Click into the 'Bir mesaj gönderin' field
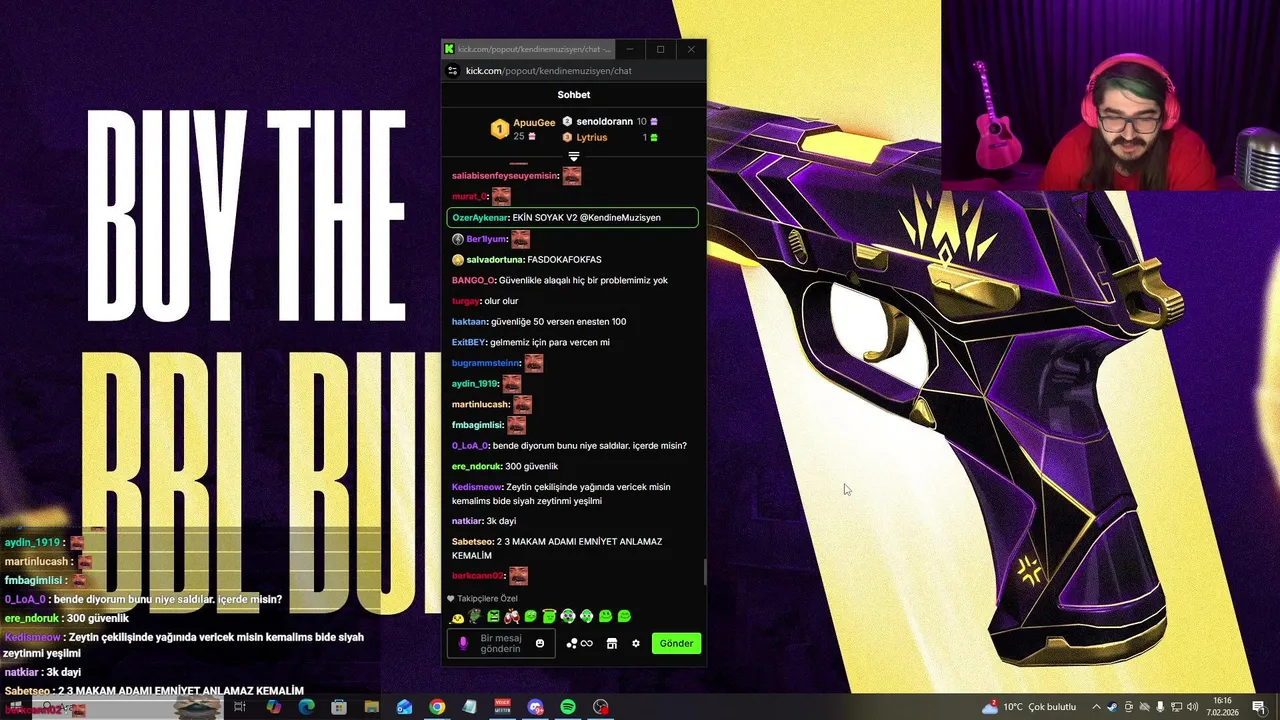1280x720 pixels. pyautogui.click(x=500, y=643)
